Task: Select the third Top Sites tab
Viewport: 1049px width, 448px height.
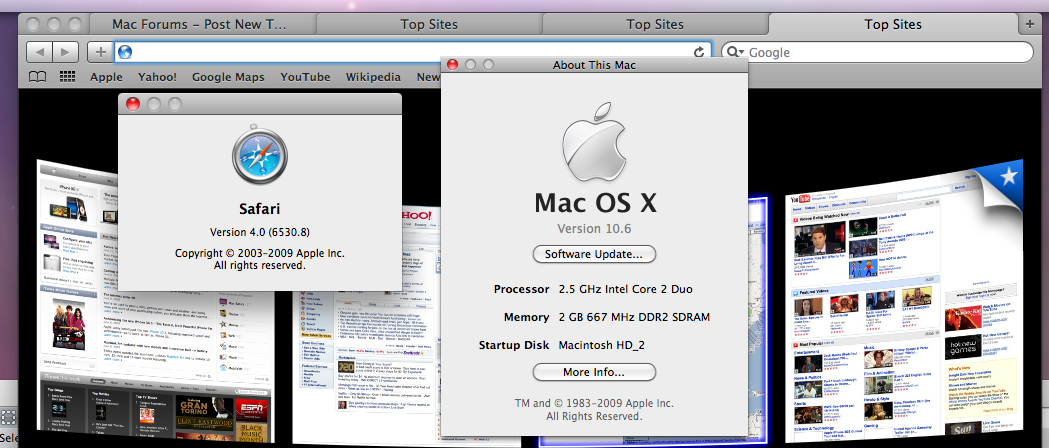Action: point(655,25)
